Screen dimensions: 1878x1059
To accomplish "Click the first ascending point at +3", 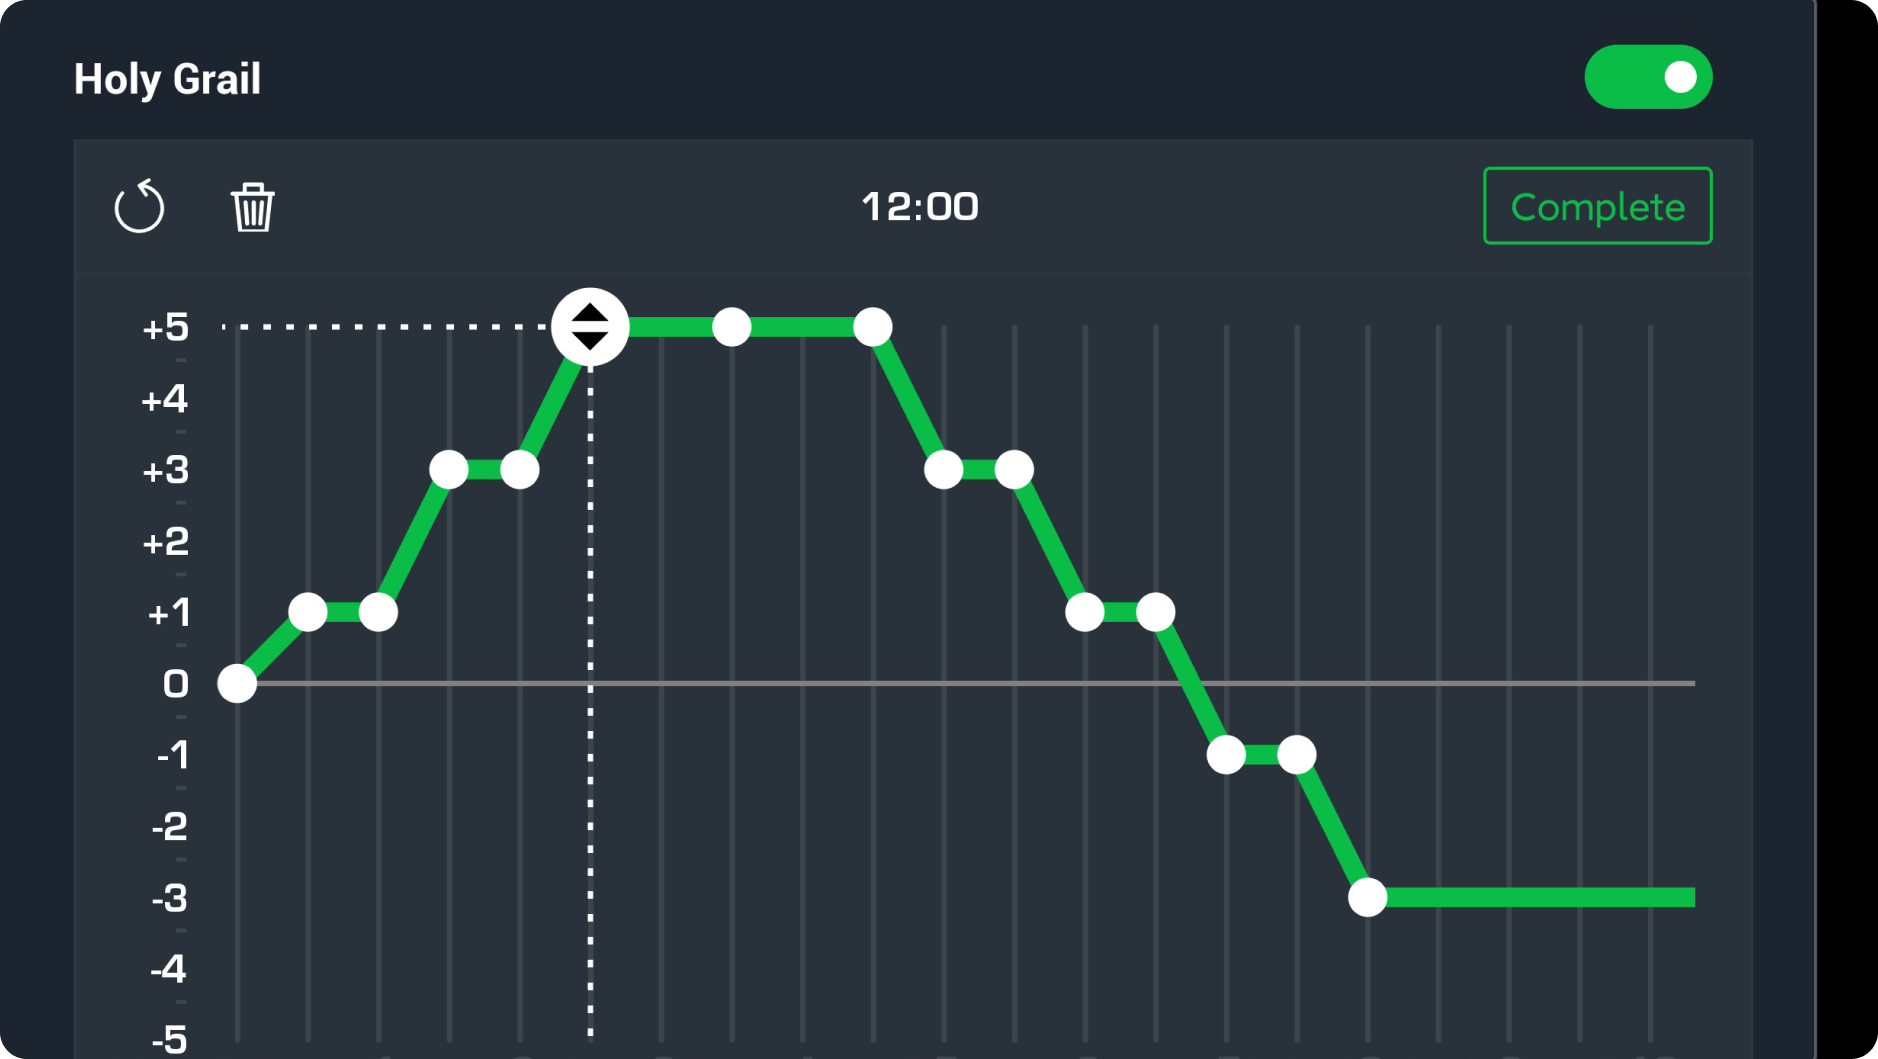I will coord(449,469).
